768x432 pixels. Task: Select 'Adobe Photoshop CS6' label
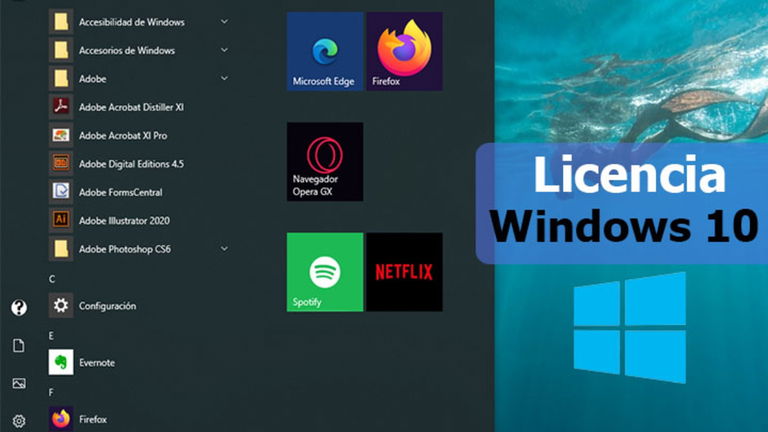(x=125, y=249)
